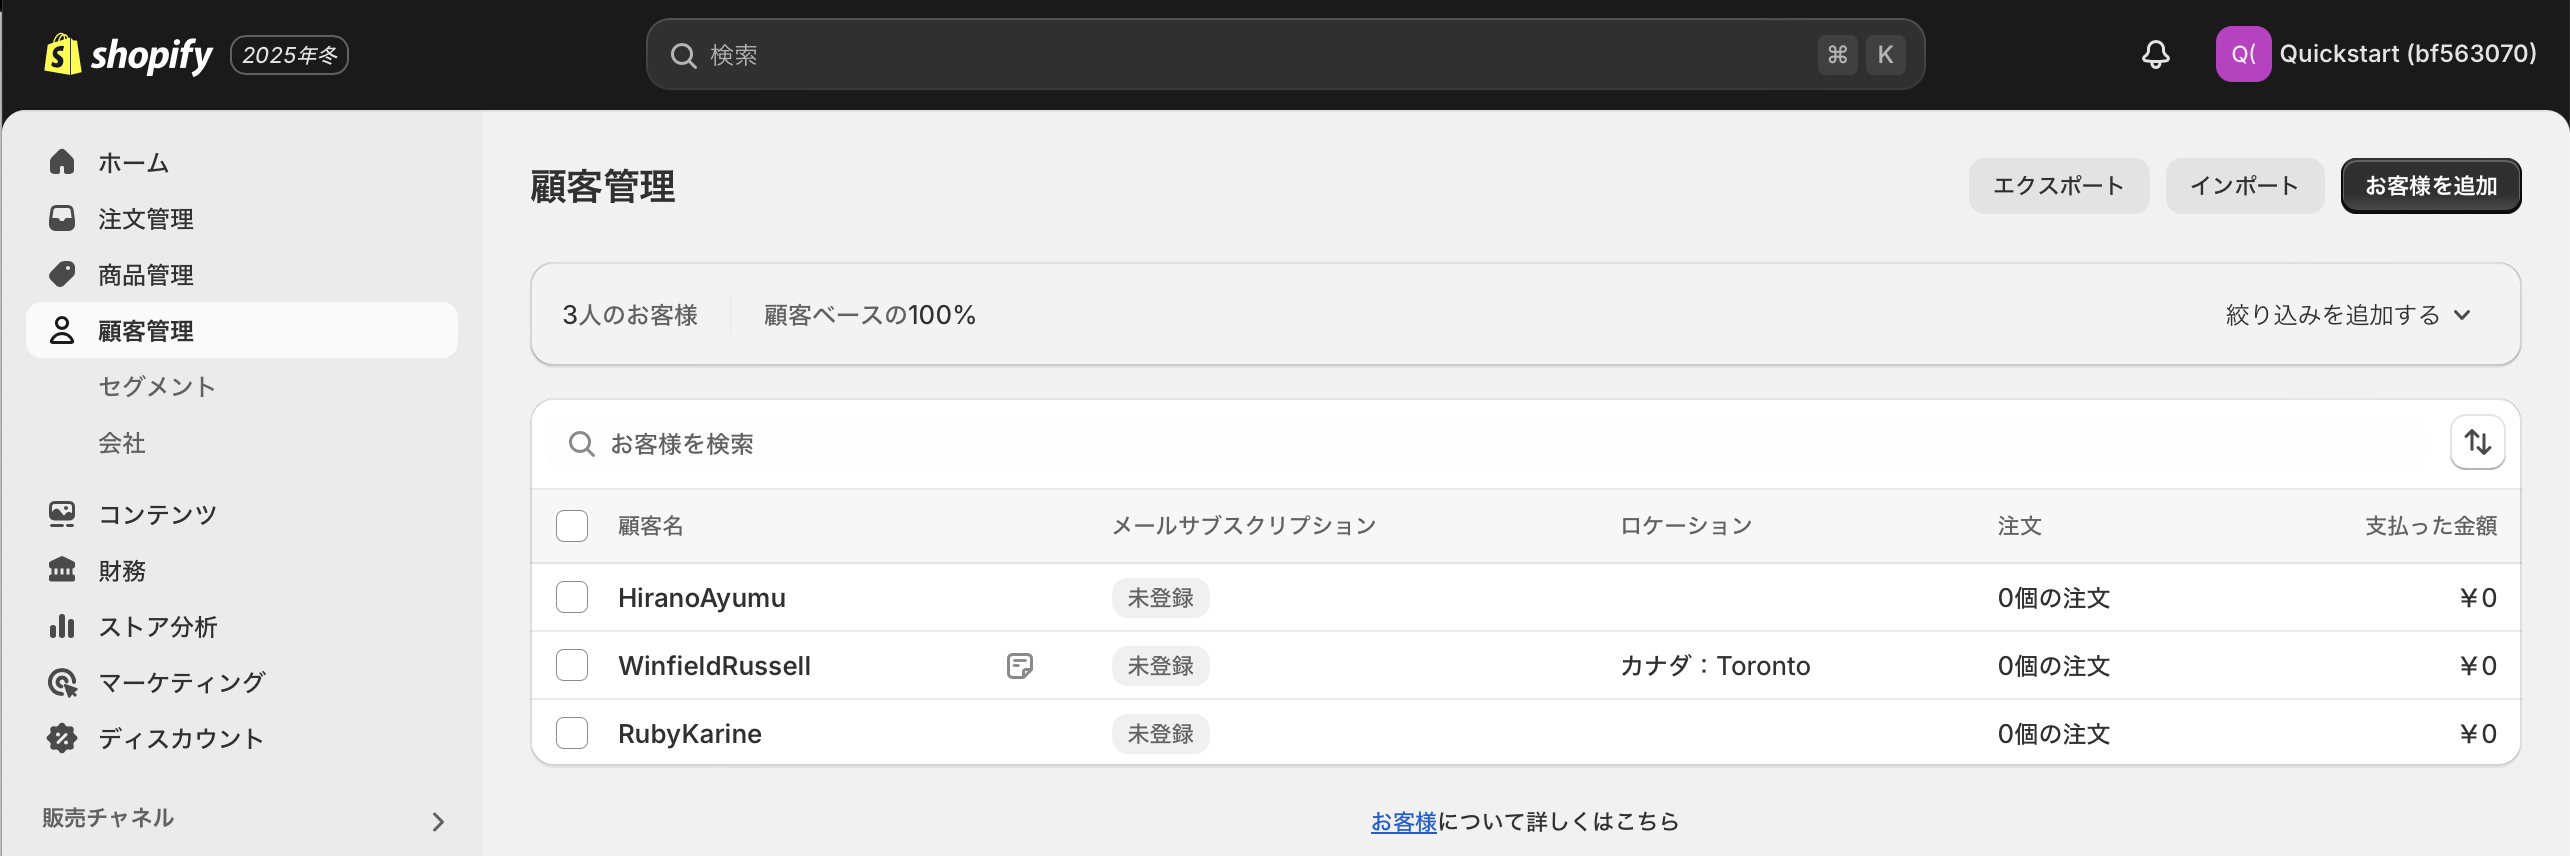Click 未登録 badge for HiranoAyumu
The width and height of the screenshot is (2570, 856).
coord(1161,598)
